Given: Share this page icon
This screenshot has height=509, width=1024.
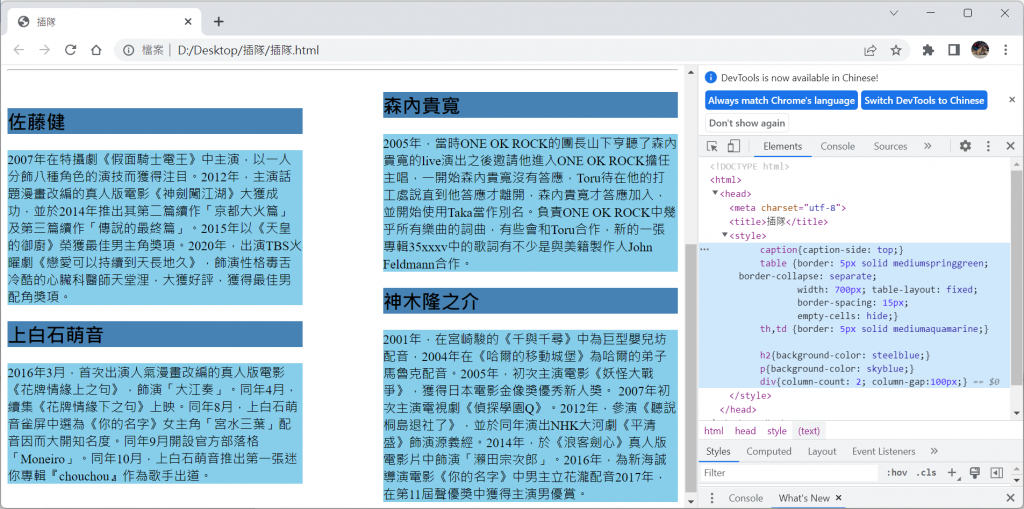Looking at the screenshot, I should 871,50.
